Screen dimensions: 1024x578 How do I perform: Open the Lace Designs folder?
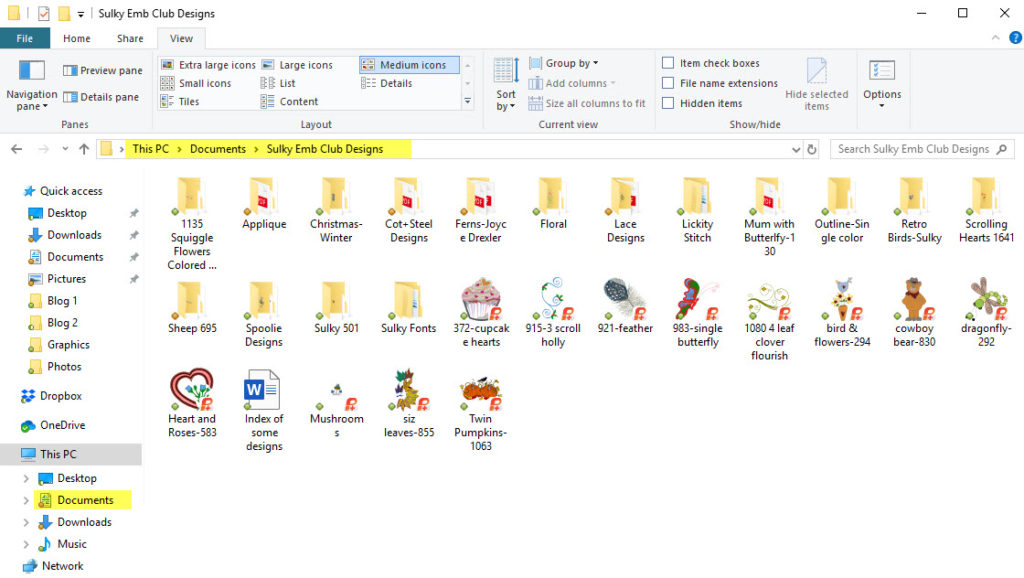(625, 210)
